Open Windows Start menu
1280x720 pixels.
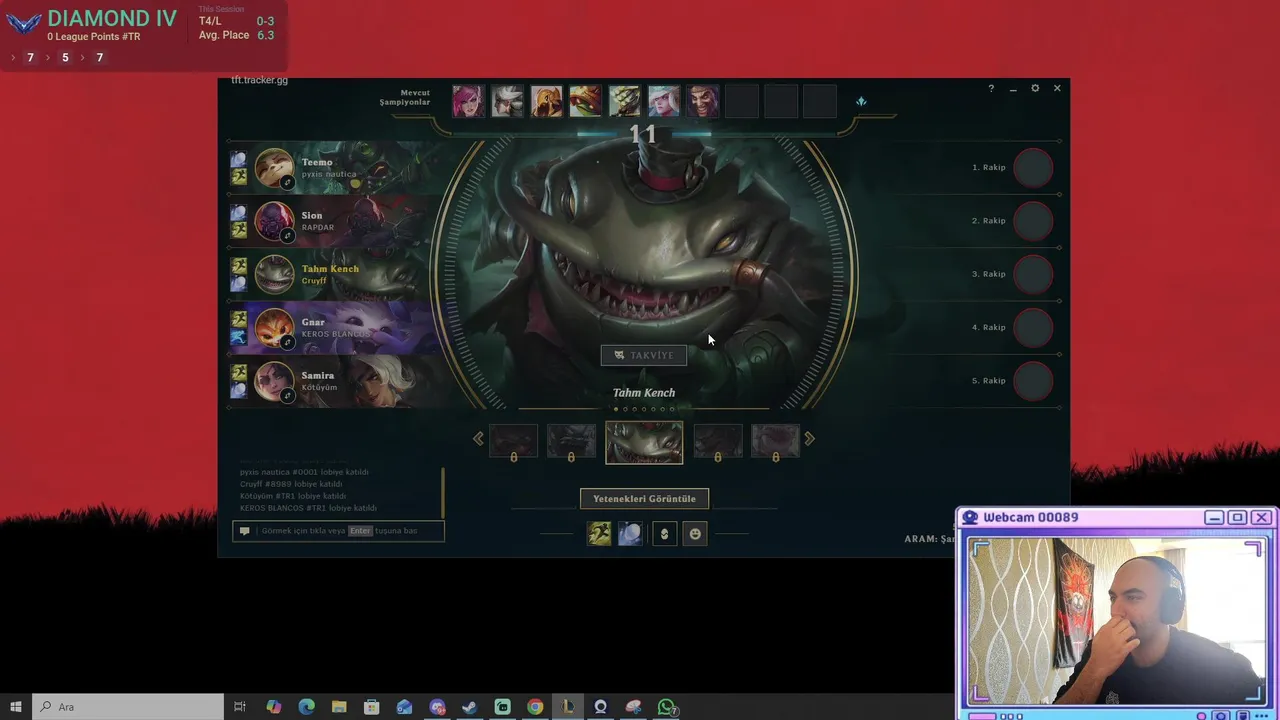(x=16, y=707)
